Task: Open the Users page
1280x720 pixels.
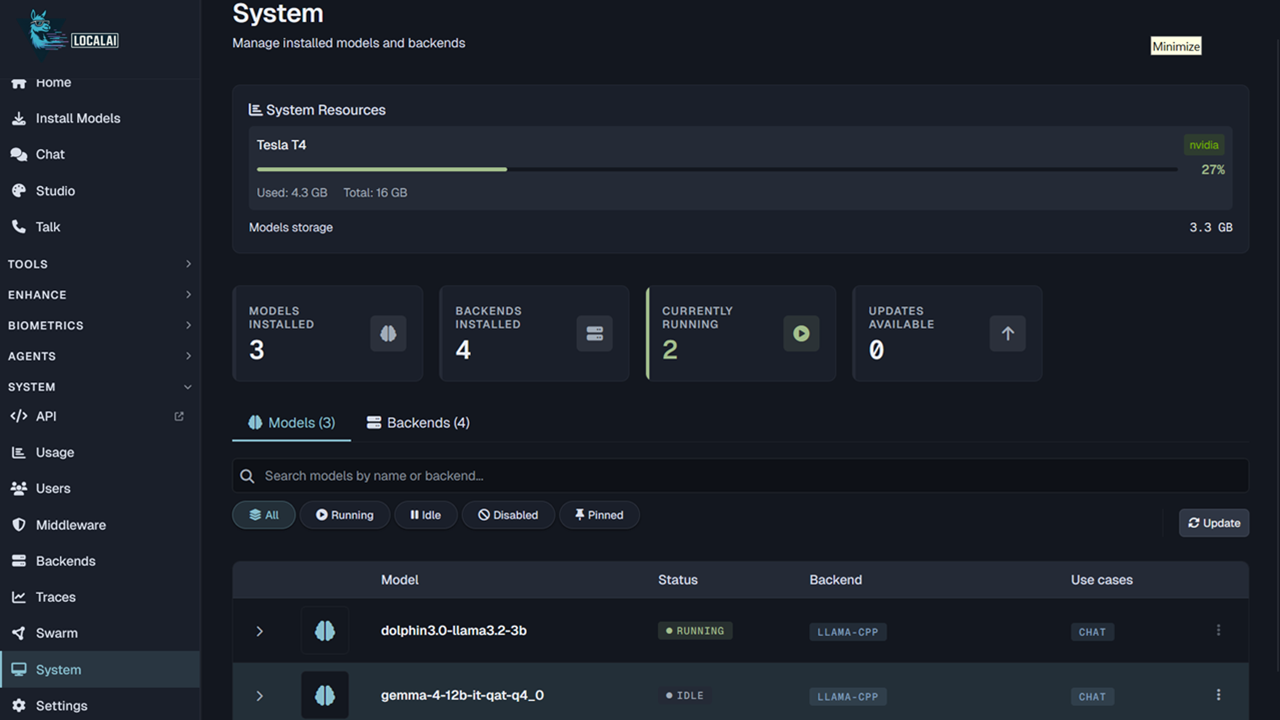Action: (x=100, y=488)
